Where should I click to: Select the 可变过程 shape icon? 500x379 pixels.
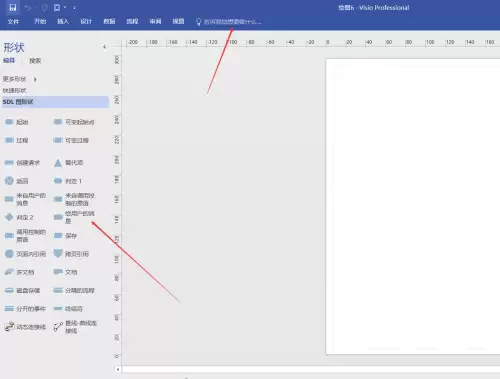coord(58,140)
